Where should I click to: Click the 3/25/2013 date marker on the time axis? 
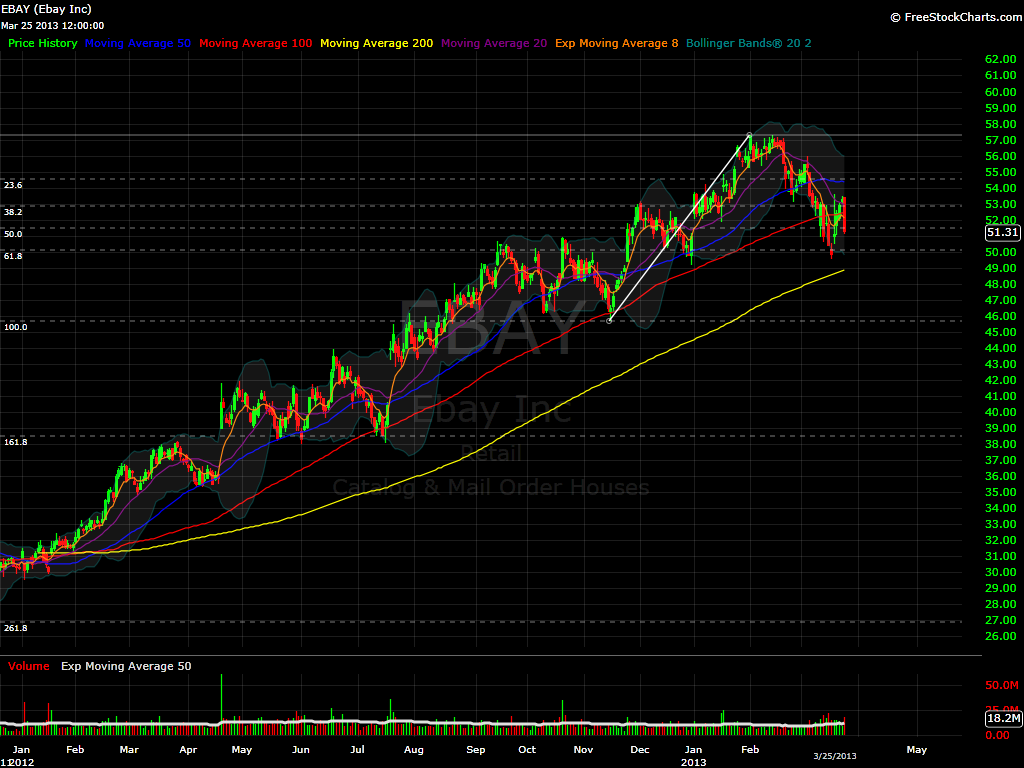point(834,756)
